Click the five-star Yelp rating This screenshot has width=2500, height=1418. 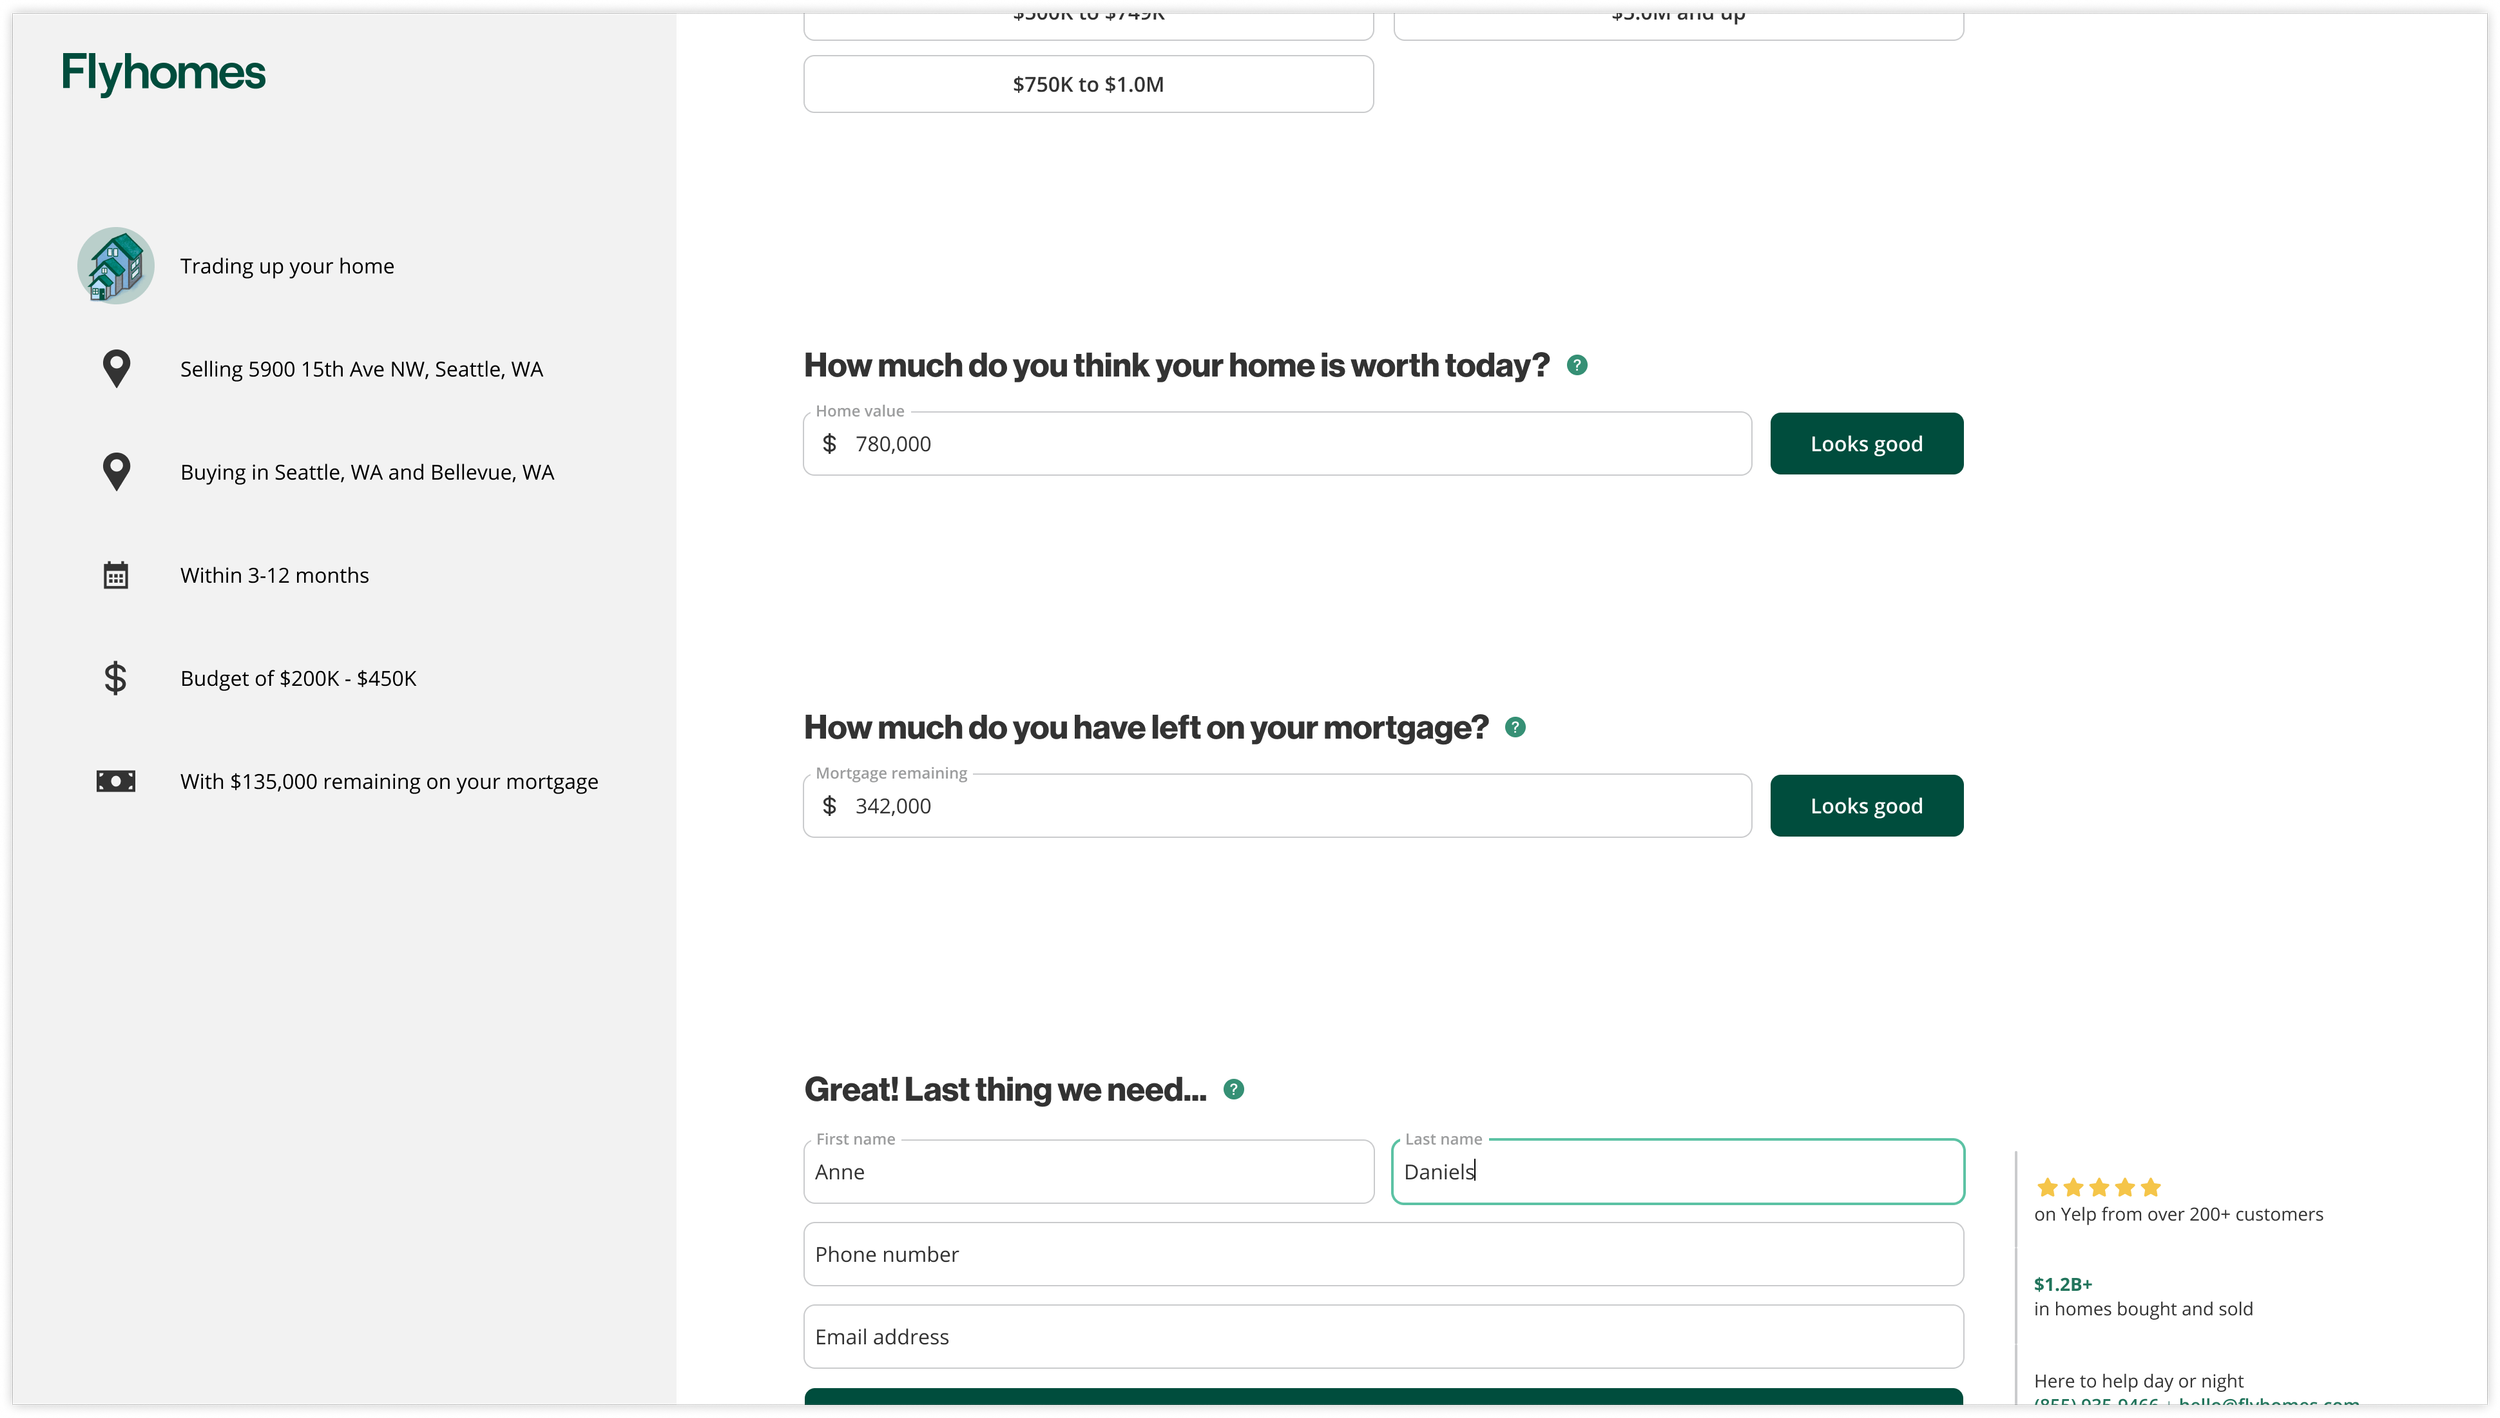pos(2098,1187)
